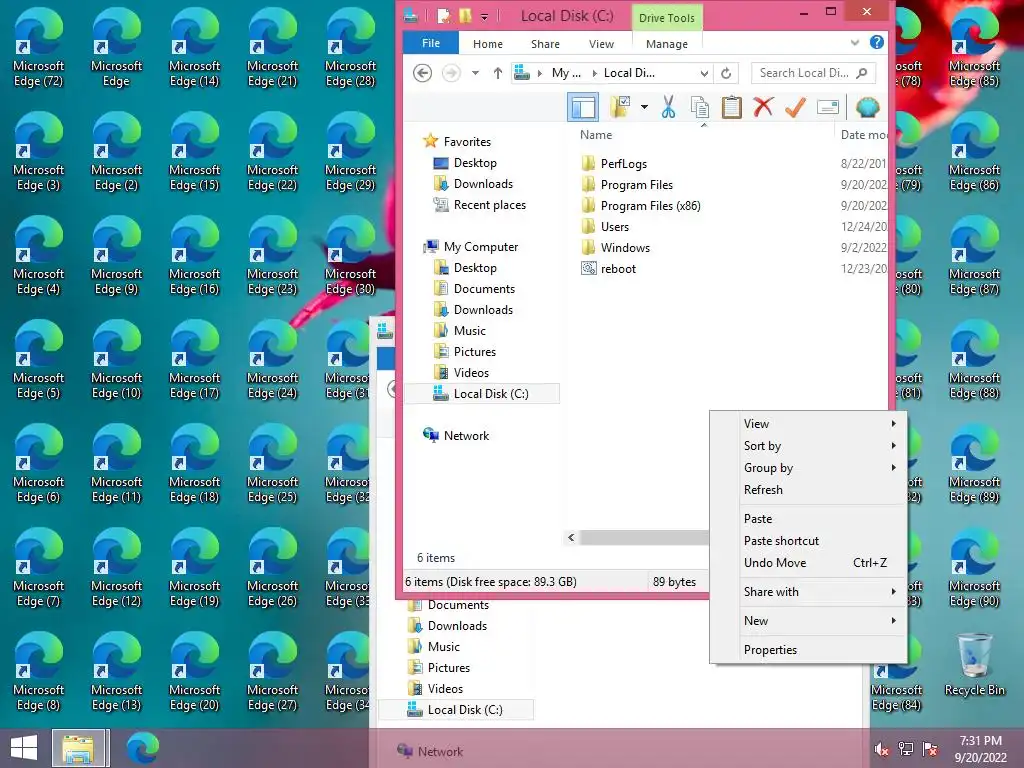Screen dimensions: 1024x768
Task: Choose Refresh in the context menu
Action: (808, 490)
